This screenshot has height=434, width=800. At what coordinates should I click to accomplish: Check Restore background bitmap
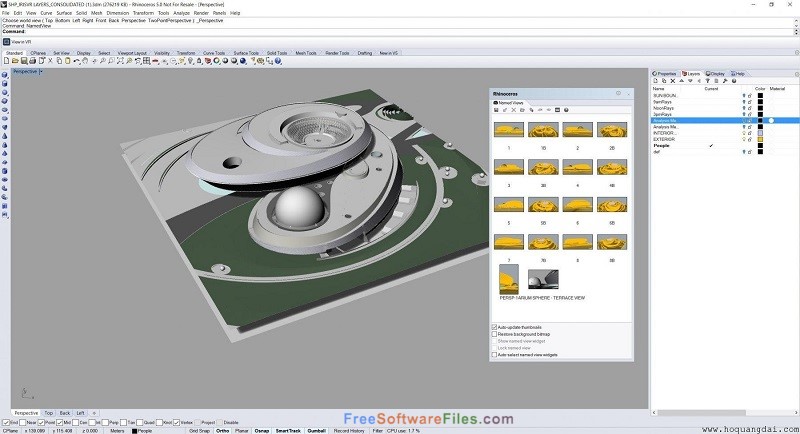(494, 334)
